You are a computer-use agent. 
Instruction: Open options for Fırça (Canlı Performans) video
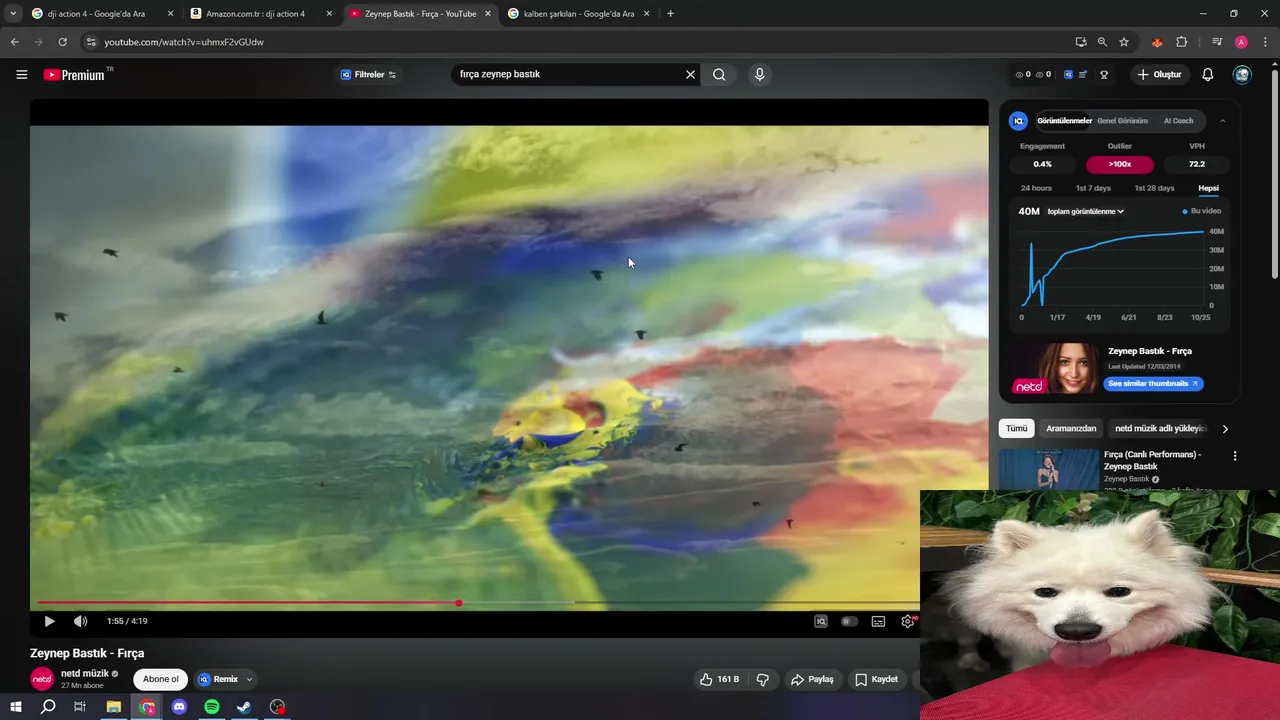click(1234, 456)
